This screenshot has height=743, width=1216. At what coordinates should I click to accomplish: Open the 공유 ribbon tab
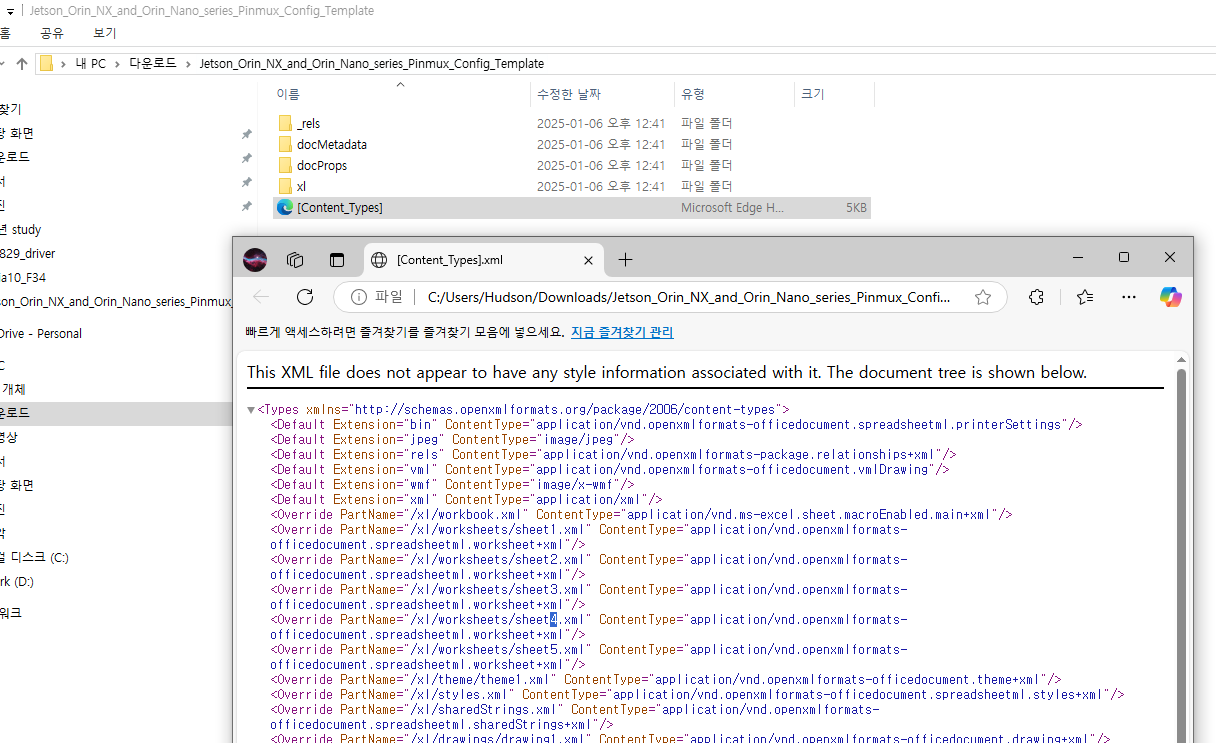52,33
